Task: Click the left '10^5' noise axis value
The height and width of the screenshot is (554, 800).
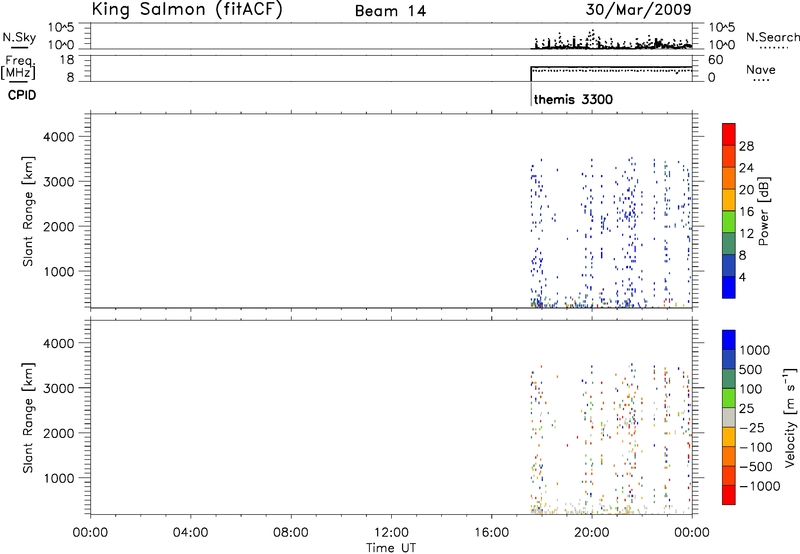Action: [61, 27]
